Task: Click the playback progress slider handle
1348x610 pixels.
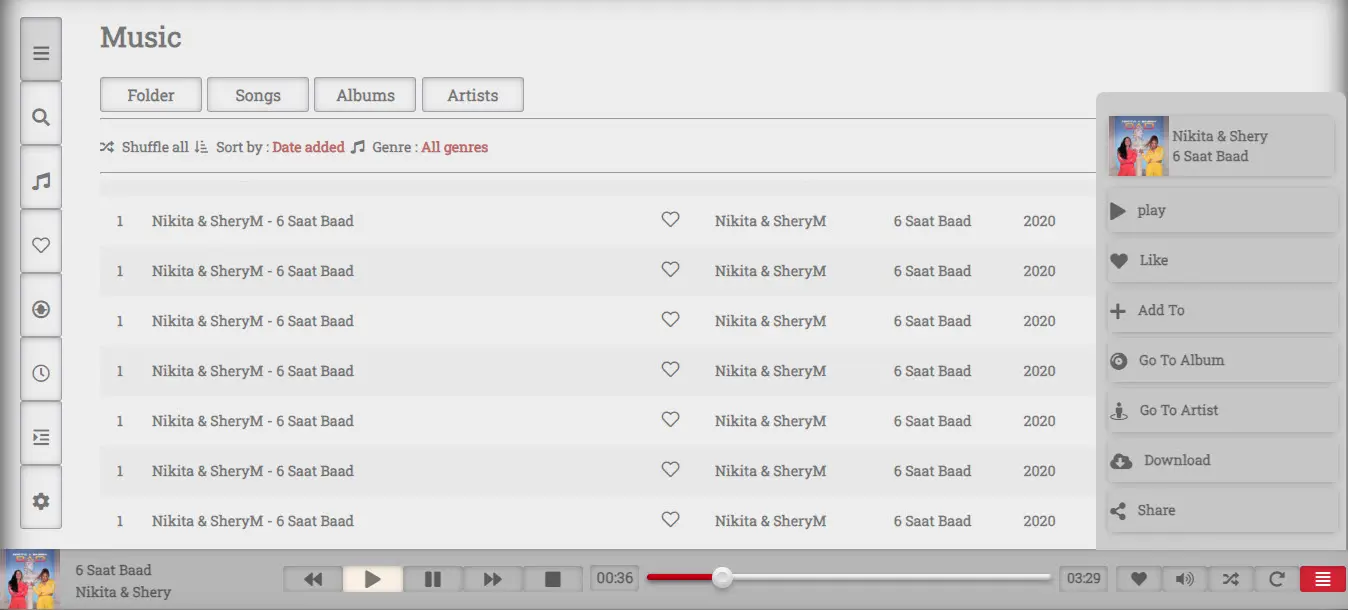Action: (722, 577)
